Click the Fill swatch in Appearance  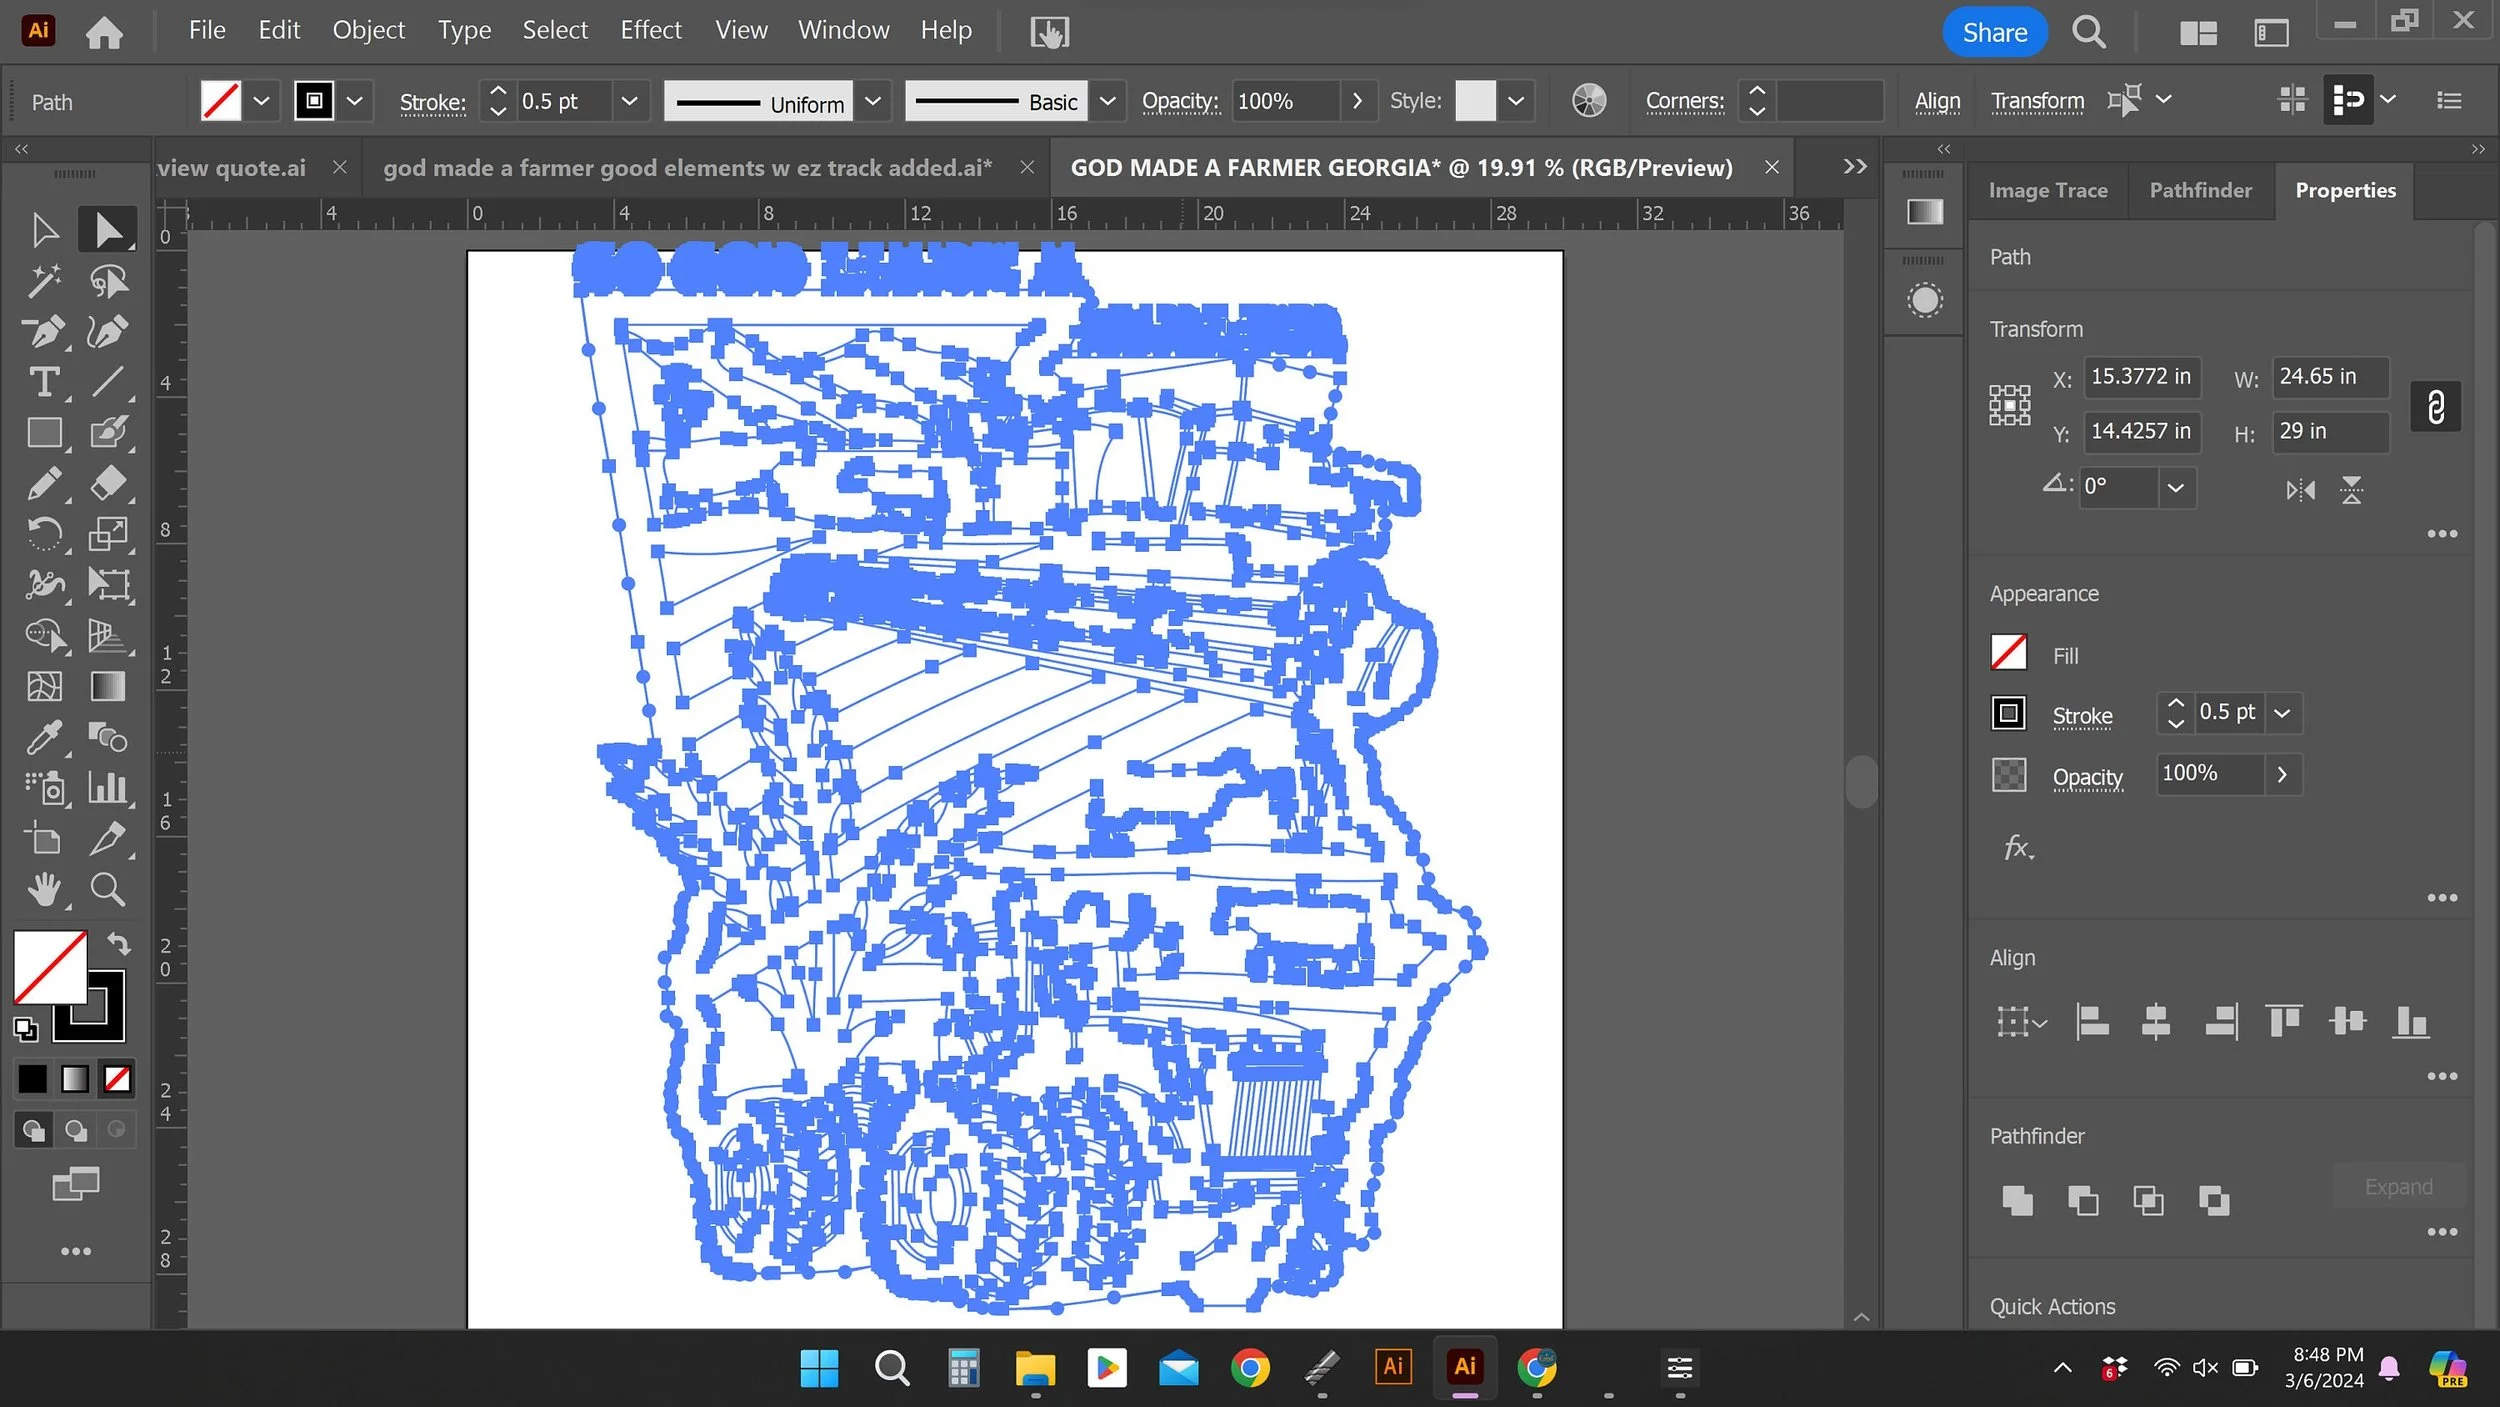[2008, 653]
